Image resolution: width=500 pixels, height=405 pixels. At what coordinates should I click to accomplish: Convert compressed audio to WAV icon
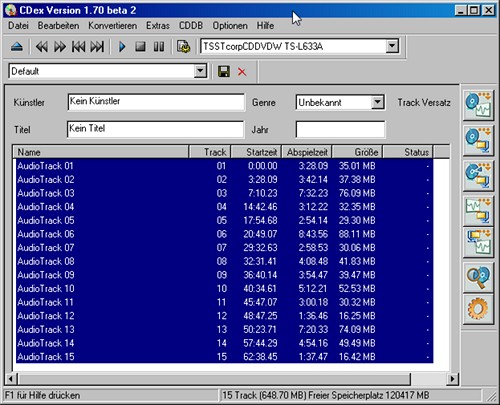478,243
